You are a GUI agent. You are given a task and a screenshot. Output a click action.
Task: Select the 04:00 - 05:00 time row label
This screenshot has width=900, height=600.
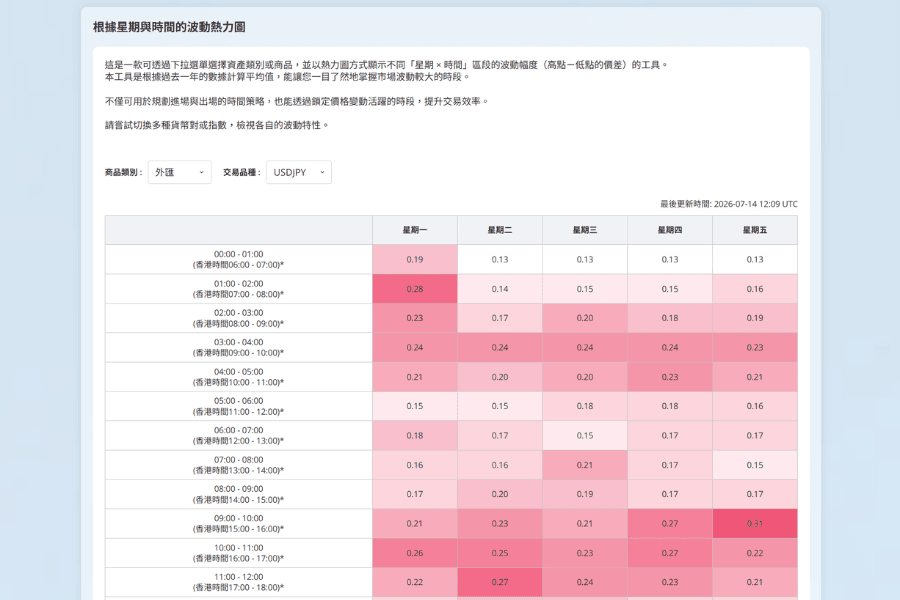pos(239,377)
